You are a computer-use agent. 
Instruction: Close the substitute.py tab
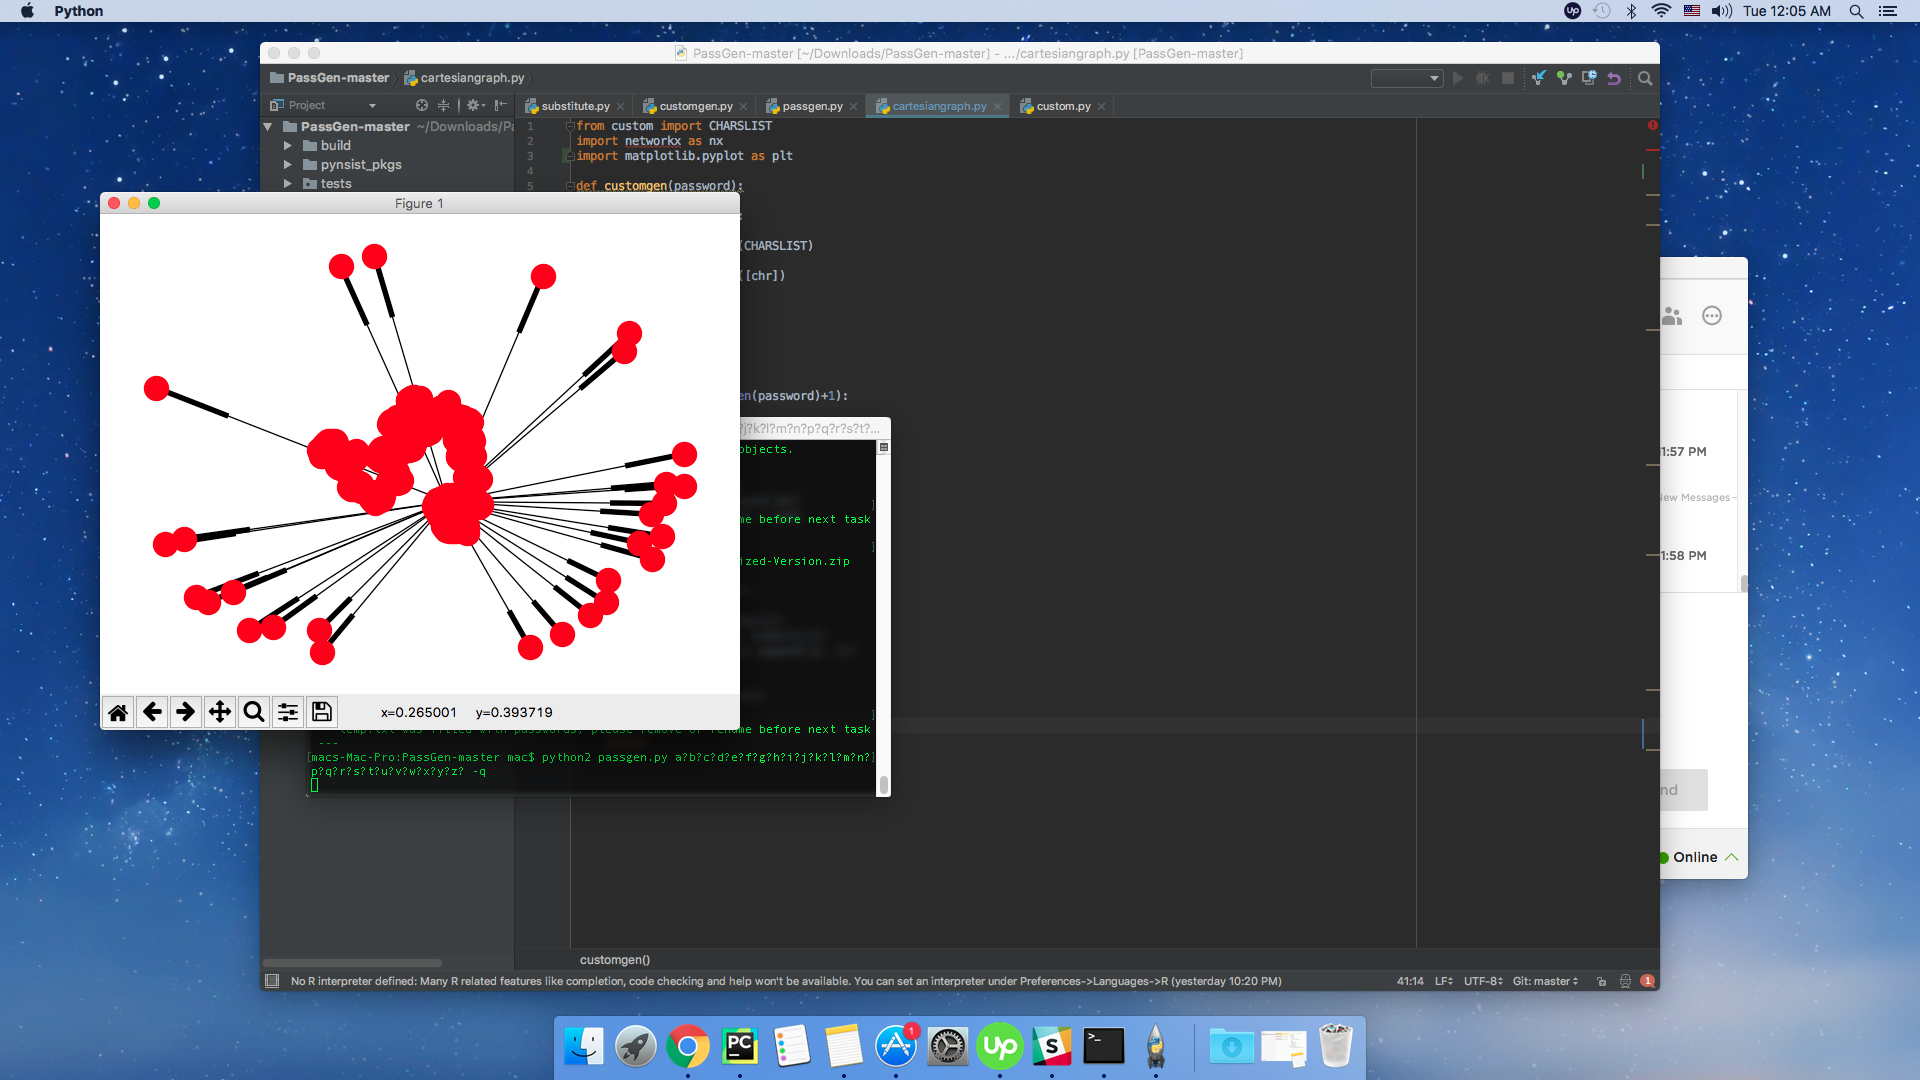point(620,105)
